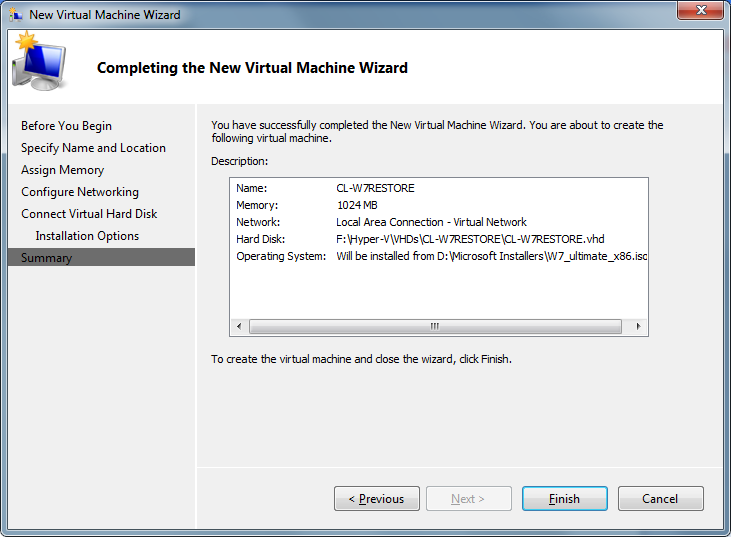Click the horizontal scrollbar thumb in the description box
The height and width of the screenshot is (537, 731).
(434, 327)
